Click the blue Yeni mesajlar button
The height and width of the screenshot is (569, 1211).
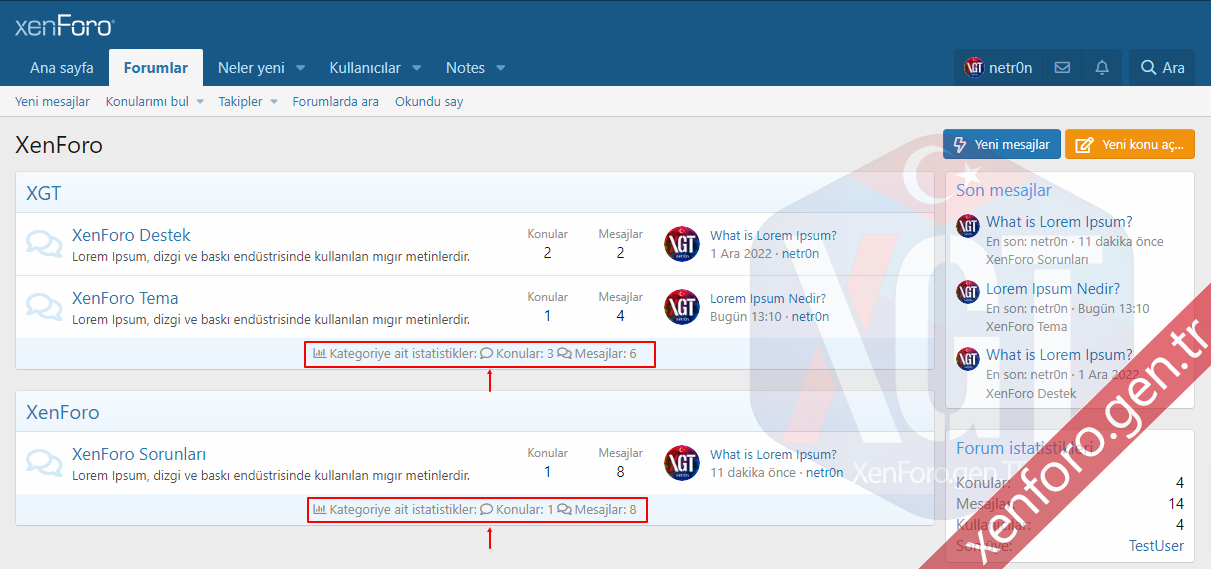(1001, 144)
